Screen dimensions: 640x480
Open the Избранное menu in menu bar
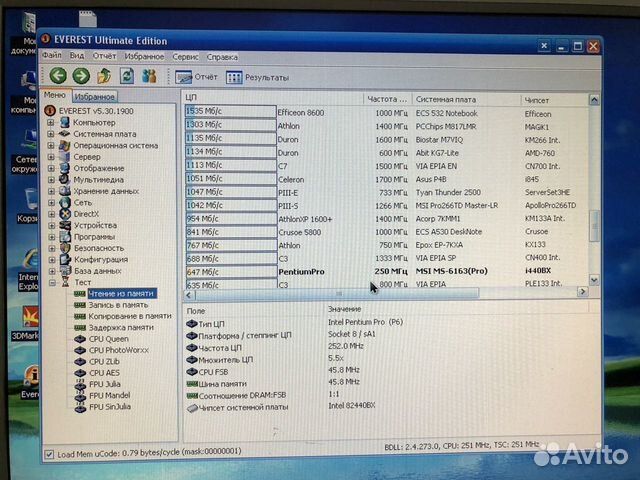[x=144, y=56]
